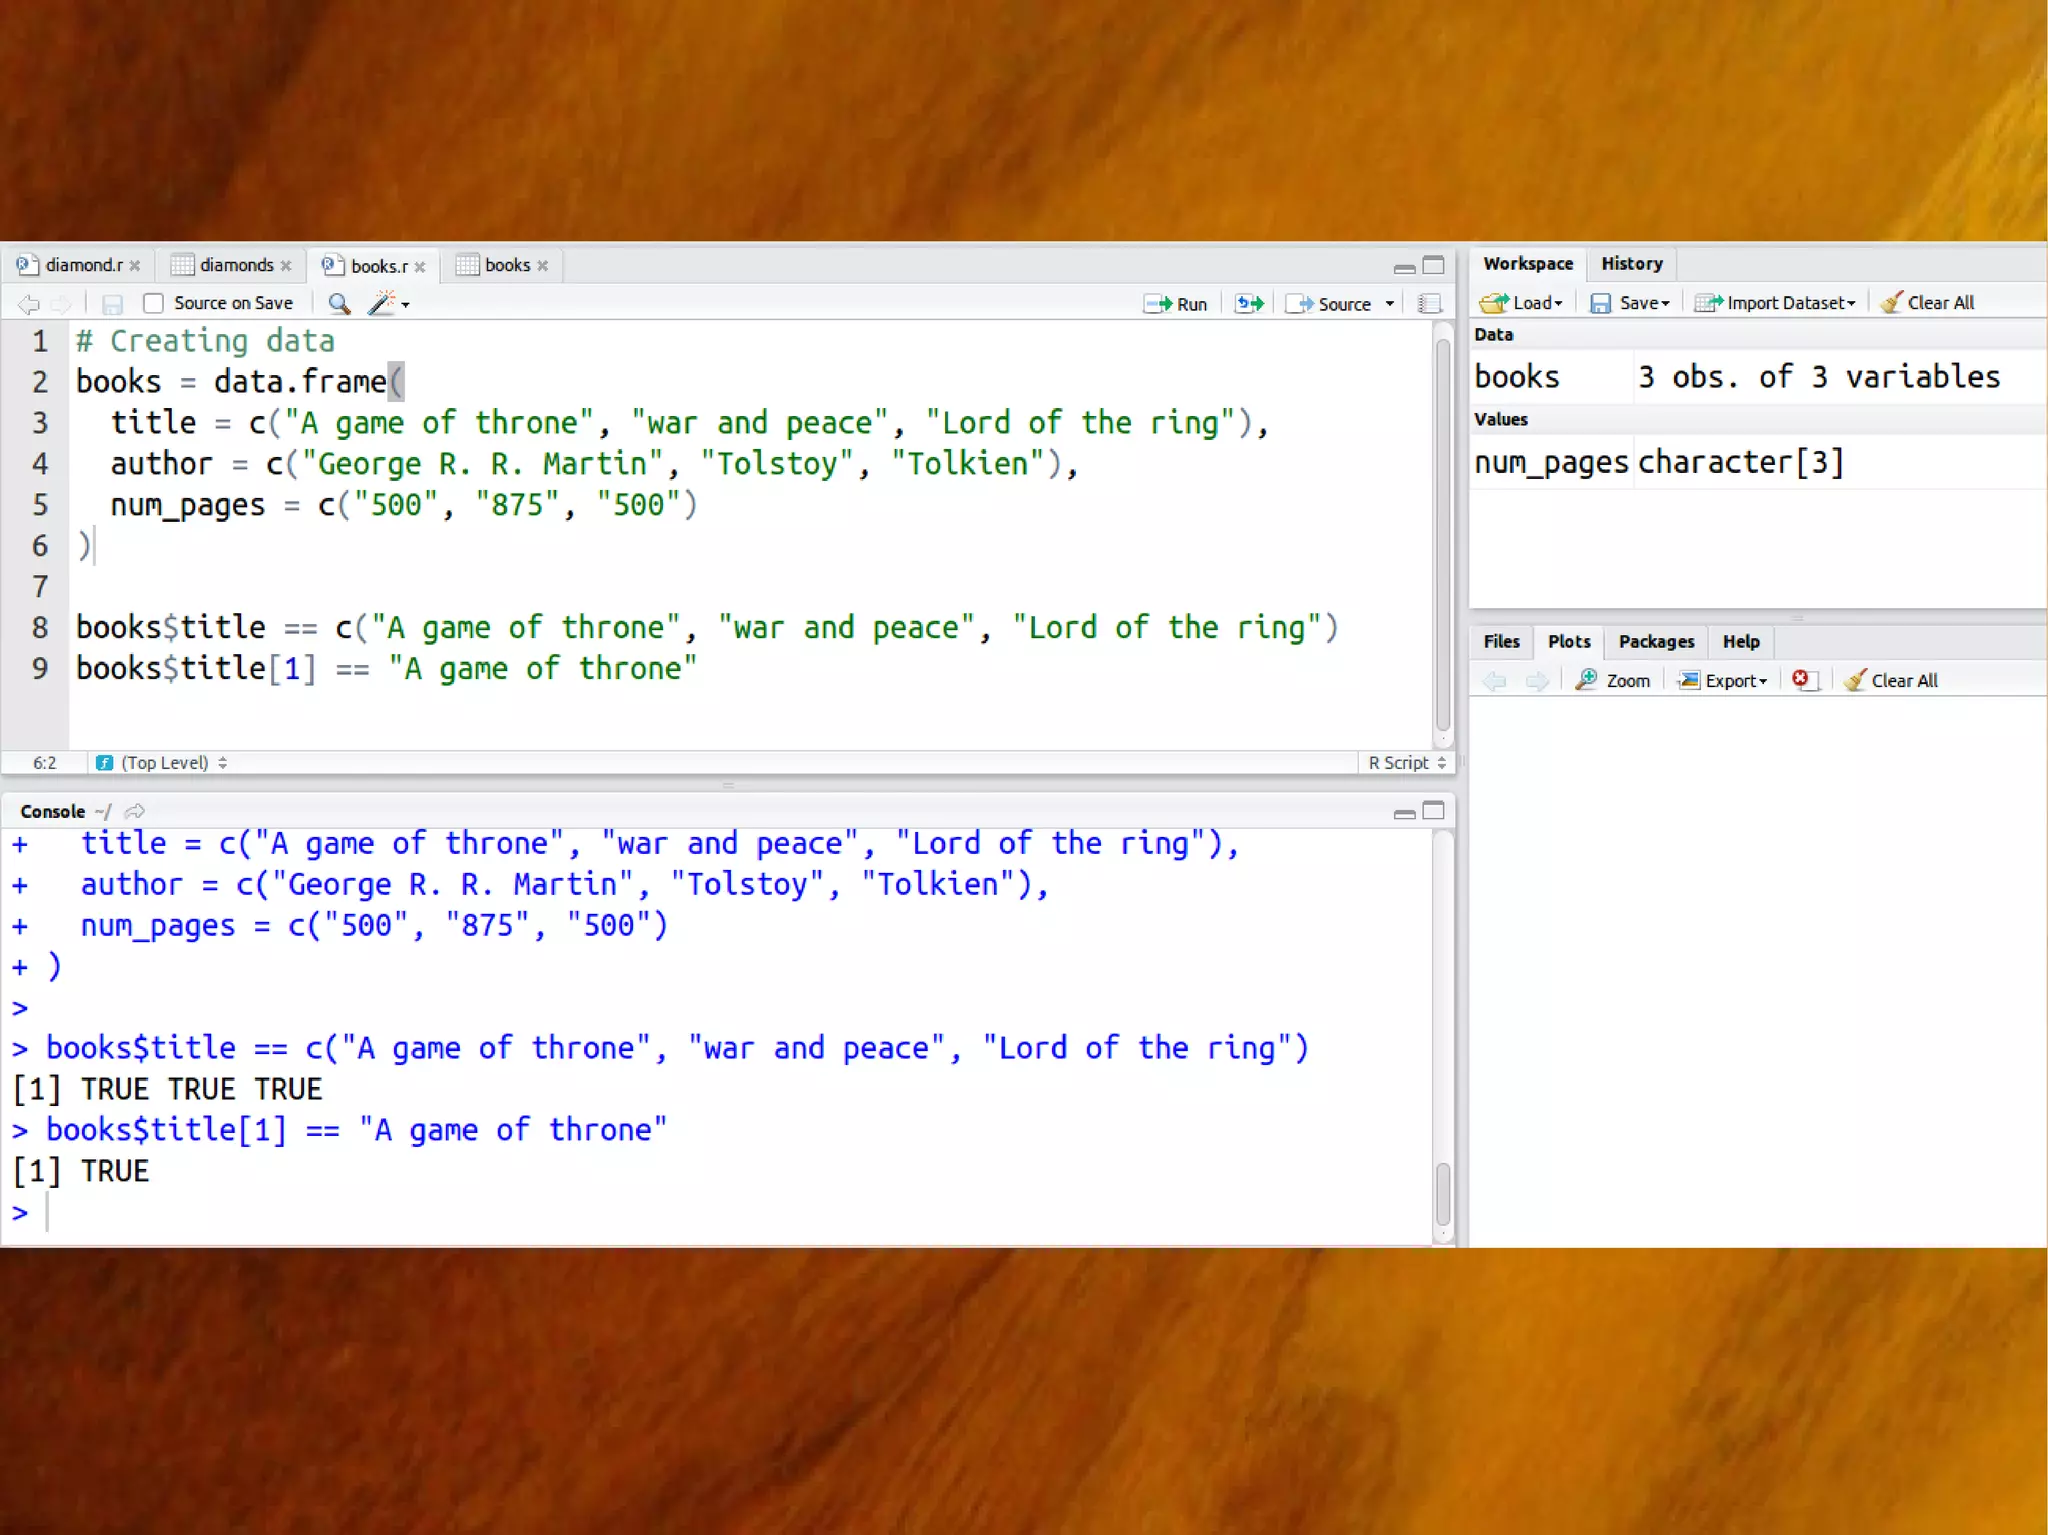Click the go back arrow in editor
Viewport: 2048px width, 1535px height.
[x=28, y=304]
